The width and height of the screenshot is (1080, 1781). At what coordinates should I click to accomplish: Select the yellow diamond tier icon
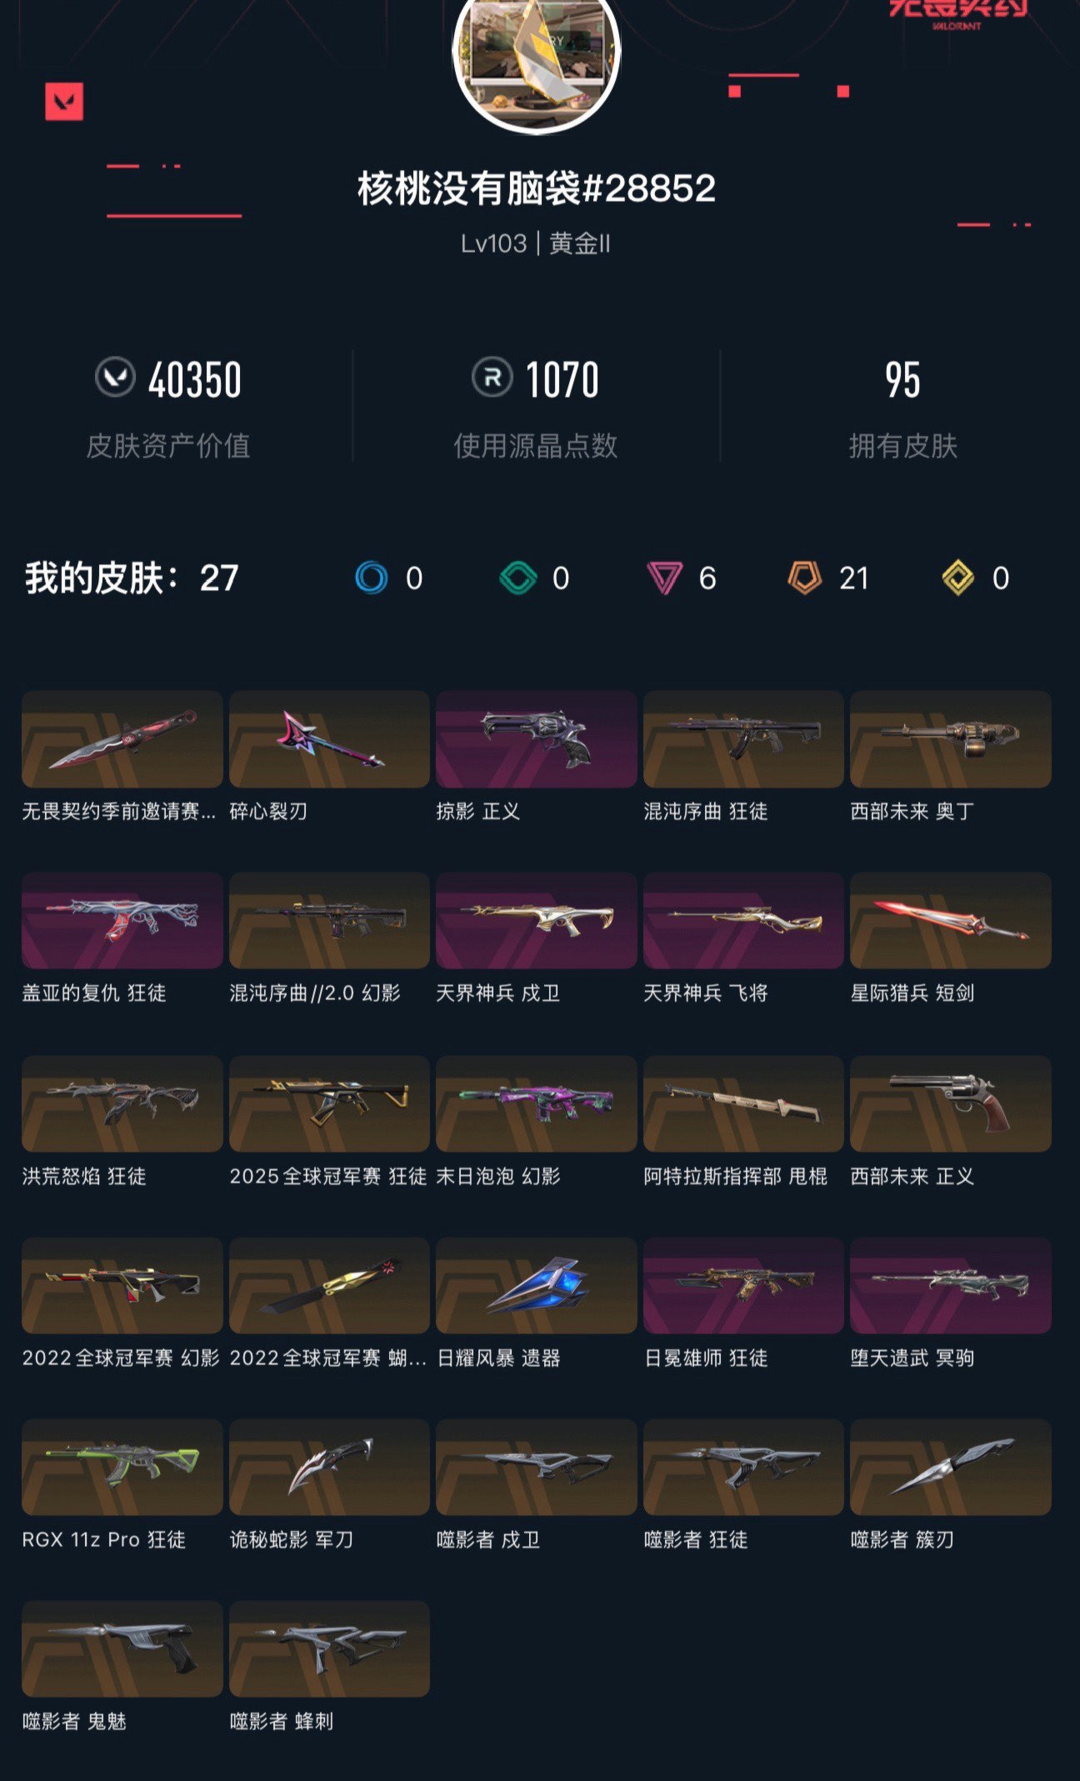[958, 578]
